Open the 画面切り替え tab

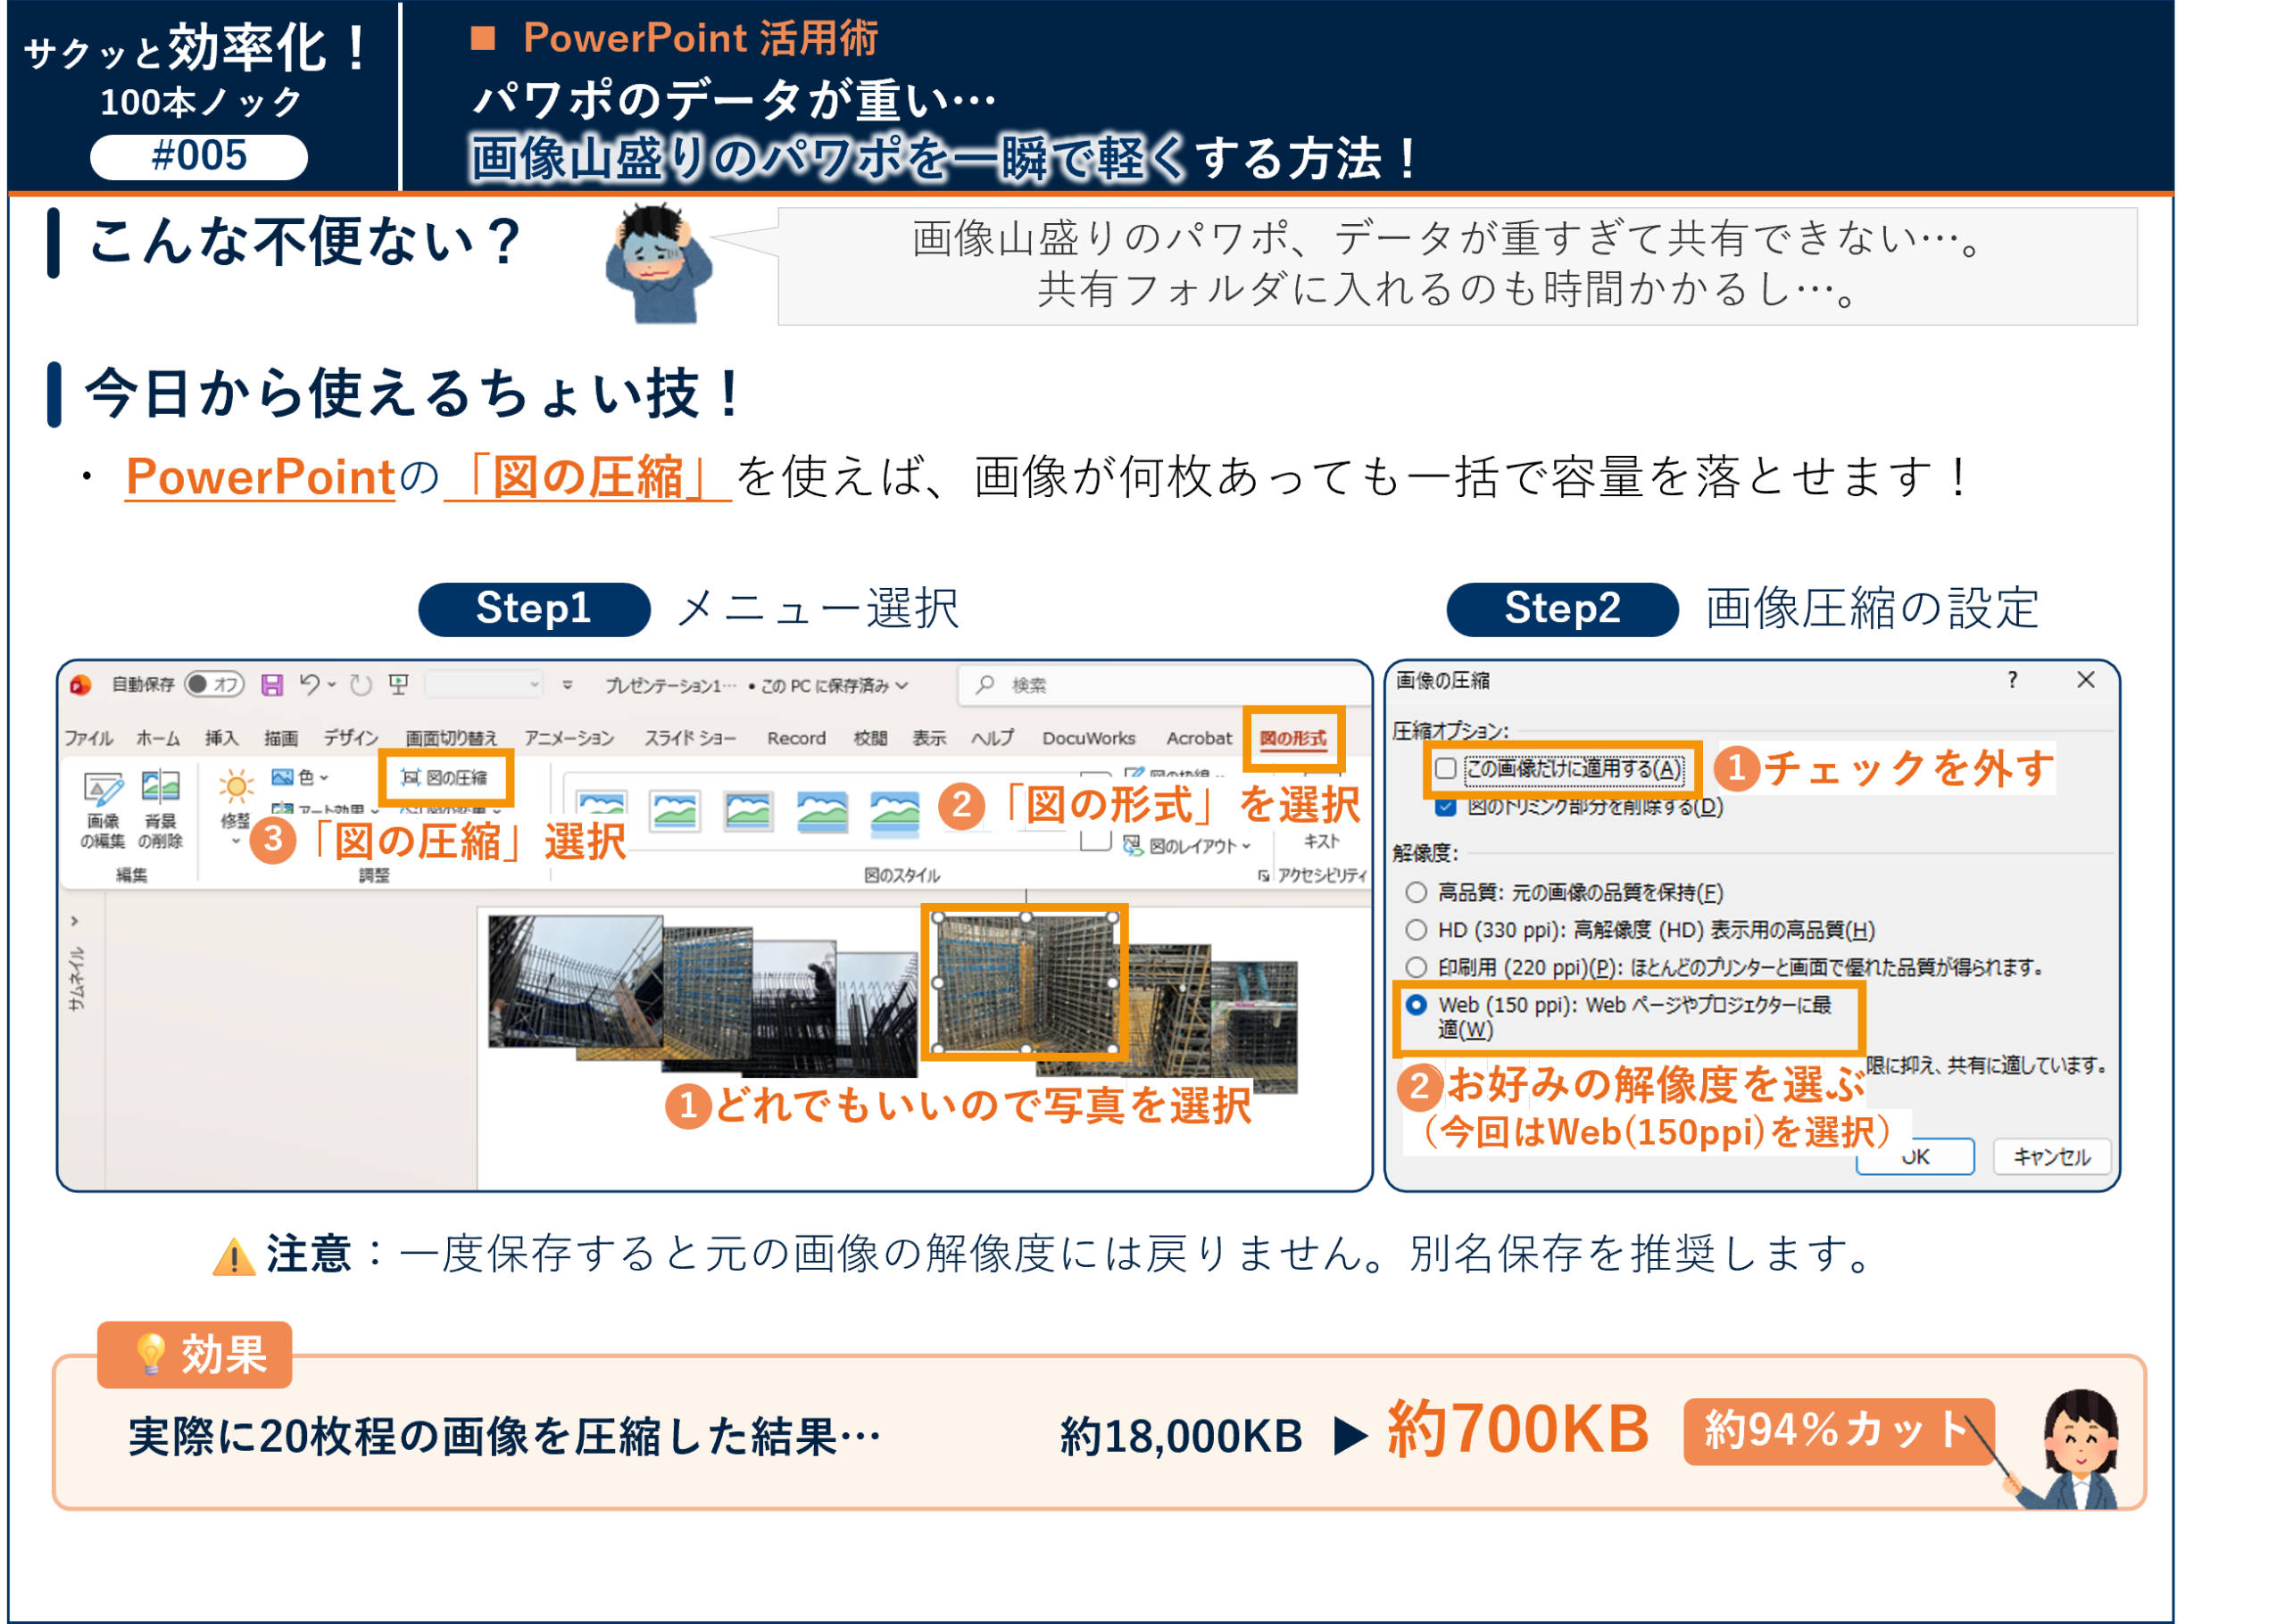pos(450,738)
